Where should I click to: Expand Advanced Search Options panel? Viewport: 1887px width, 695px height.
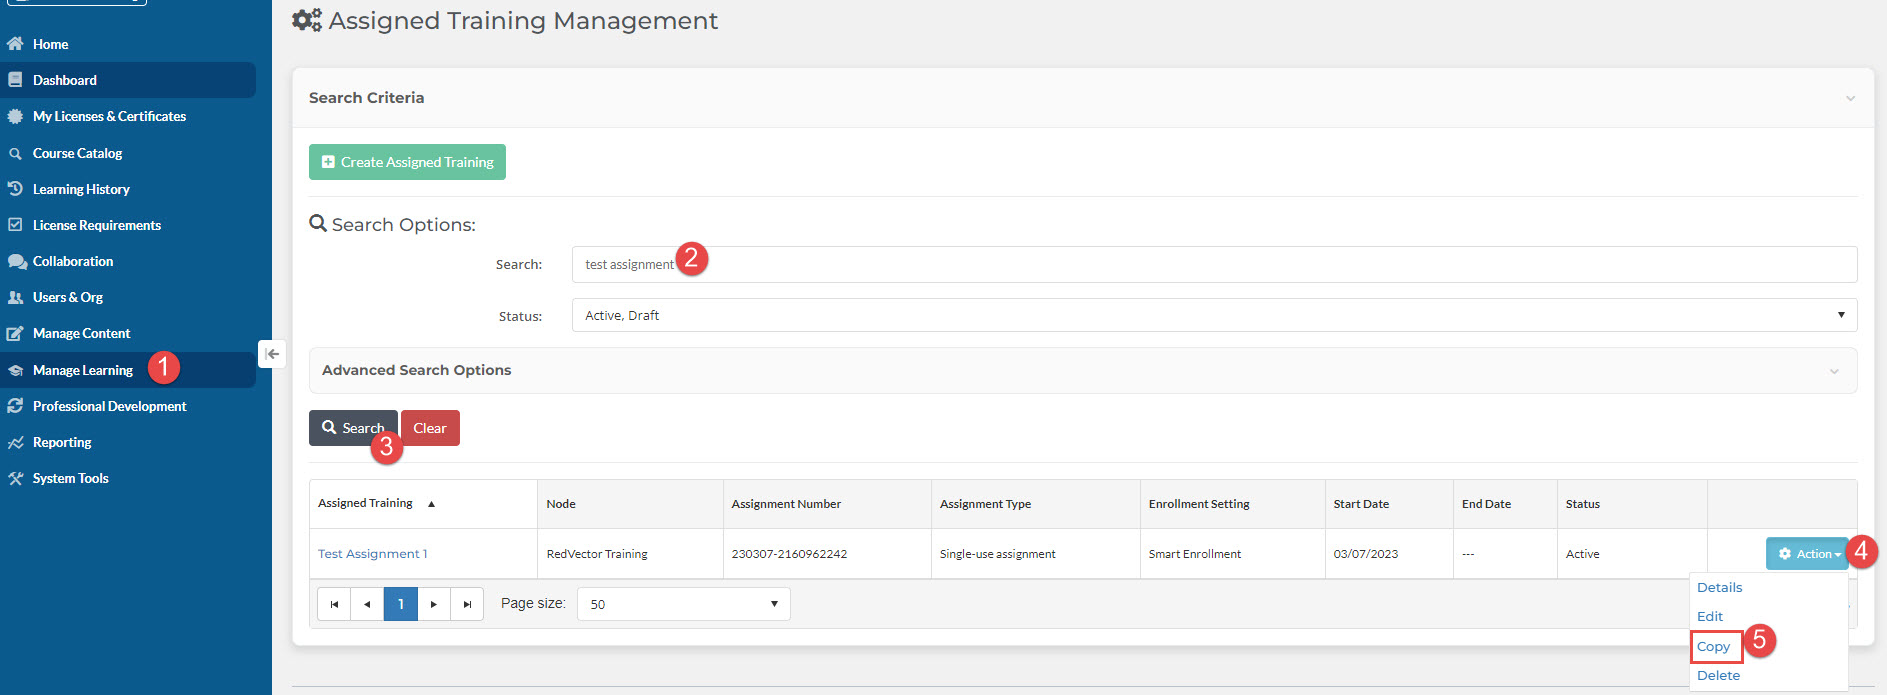pyautogui.click(x=1833, y=371)
